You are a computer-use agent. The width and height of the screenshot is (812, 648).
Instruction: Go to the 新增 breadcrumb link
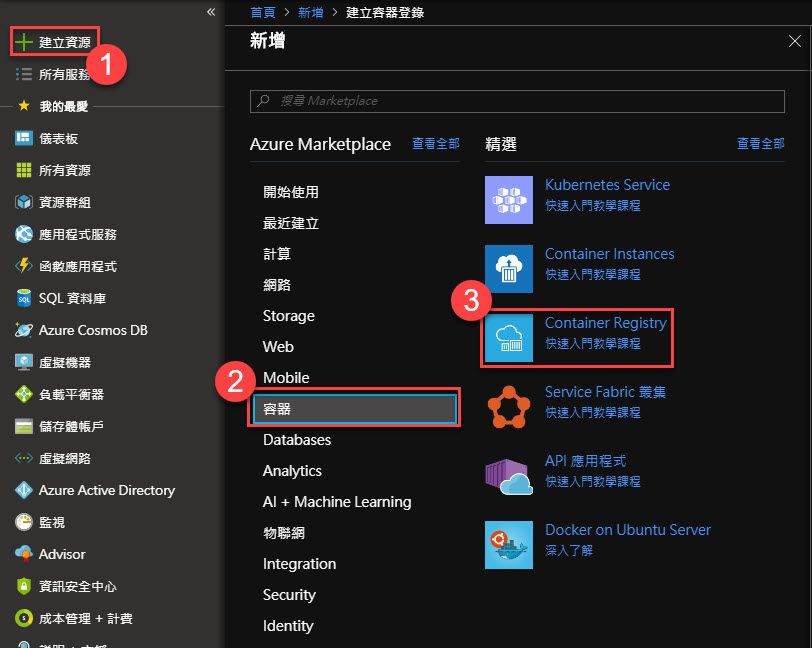pos(310,12)
